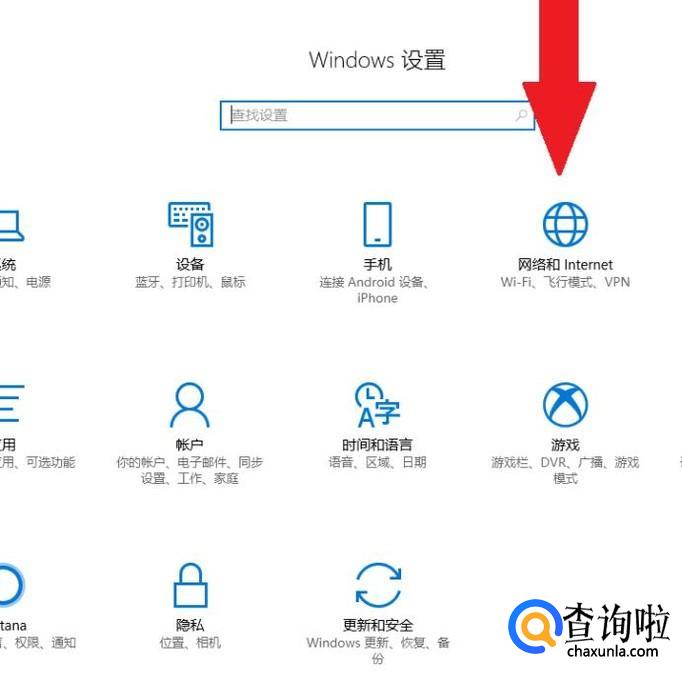Click the 设备 label text
682x682 pixels.
click(190, 264)
